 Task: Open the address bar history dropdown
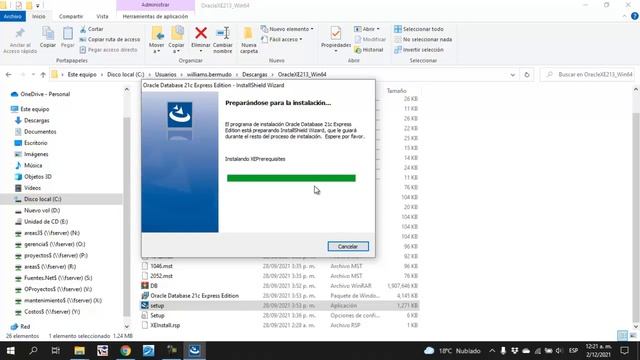click(x=513, y=75)
